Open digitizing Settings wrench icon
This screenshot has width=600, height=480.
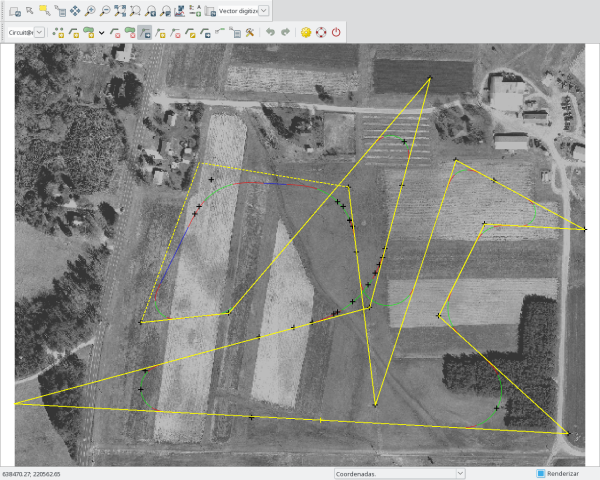click(250, 32)
